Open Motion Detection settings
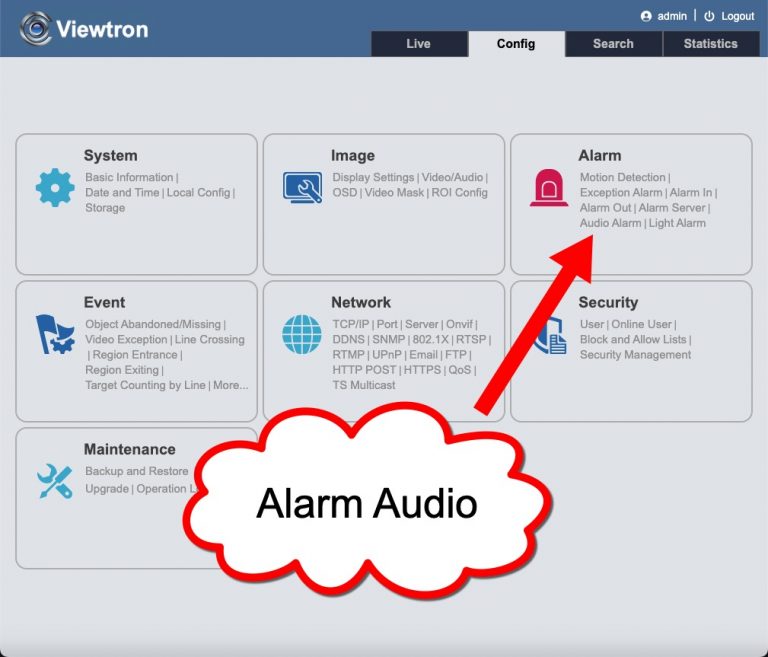 [x=622, y=178]
